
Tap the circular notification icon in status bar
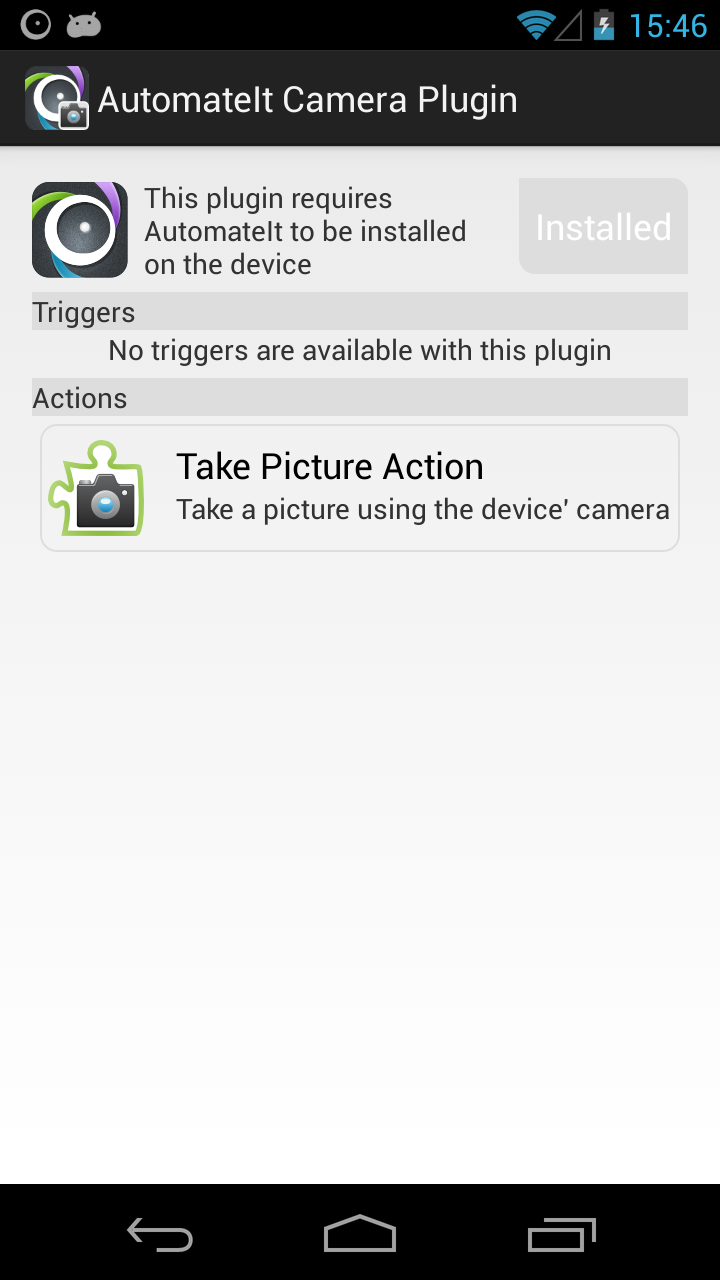point(36,25)
